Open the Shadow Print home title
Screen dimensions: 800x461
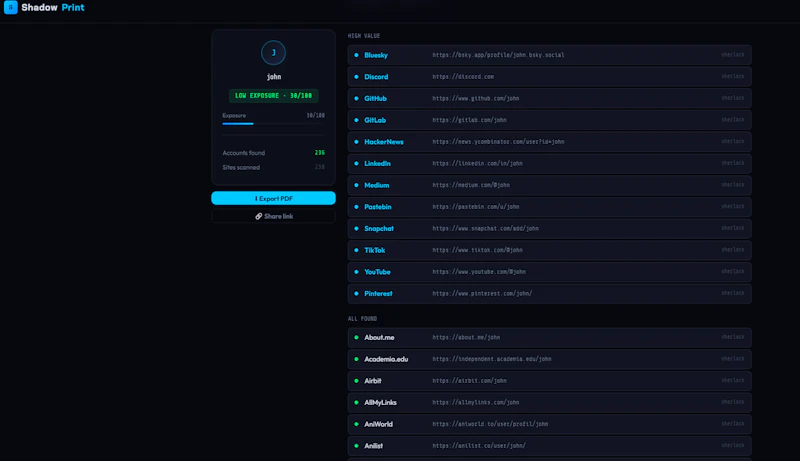tap(53, 8)
